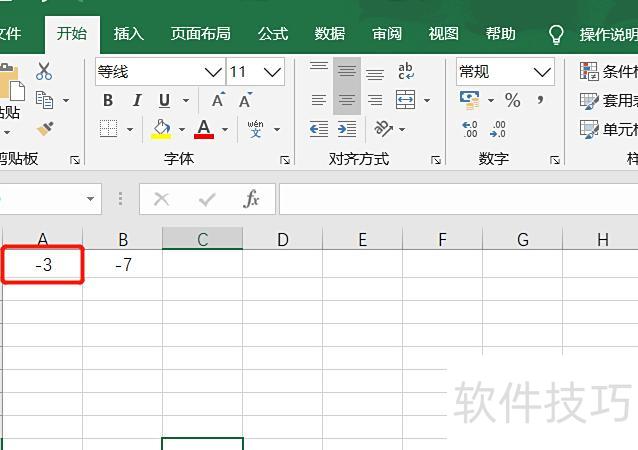Apply accounting number format icon
The width and height of the screenshot is (638, 450).
tap(470, 100)
